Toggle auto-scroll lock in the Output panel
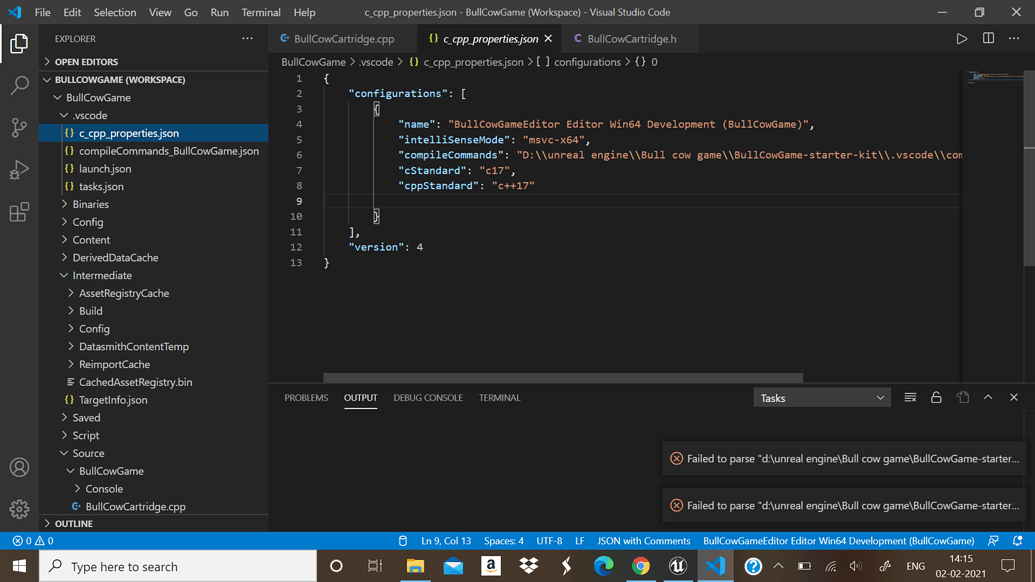Screen dimensions: 1035x582 (936, 397)
